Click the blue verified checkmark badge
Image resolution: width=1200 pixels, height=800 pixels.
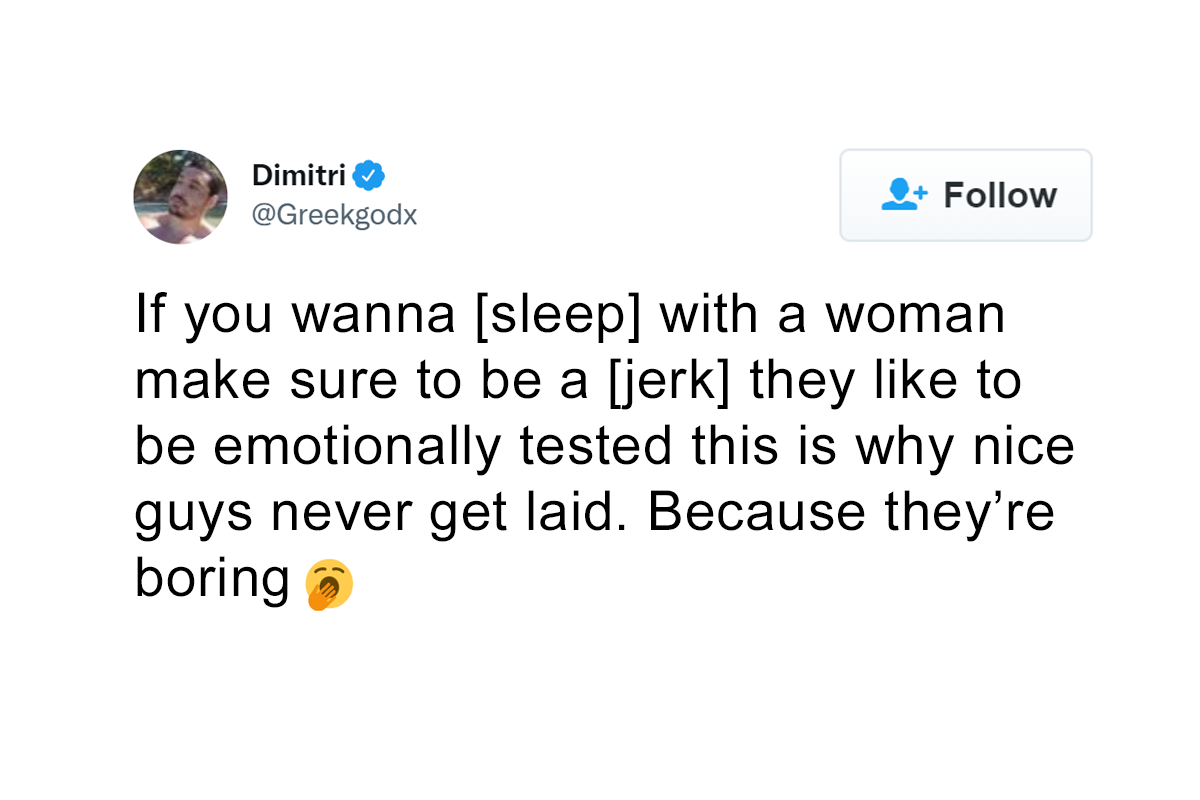click(369, 173)
